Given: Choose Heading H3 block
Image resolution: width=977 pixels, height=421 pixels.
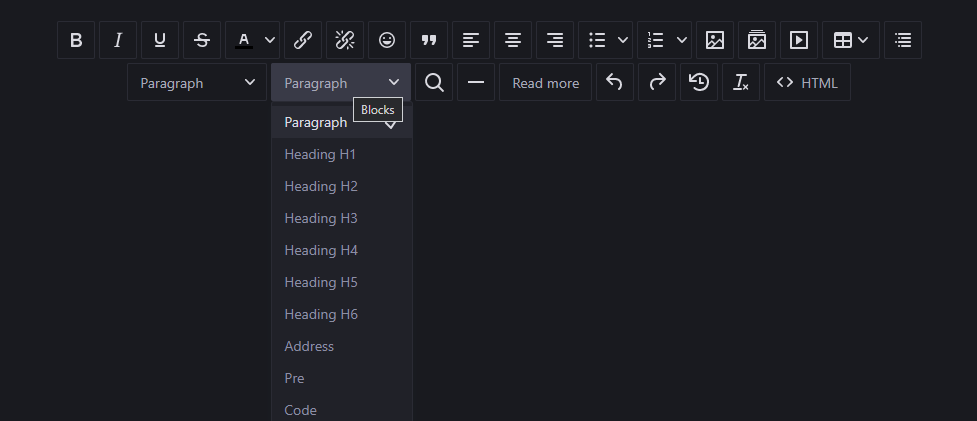Looking at the screenshot, I should tap(342, 219).
